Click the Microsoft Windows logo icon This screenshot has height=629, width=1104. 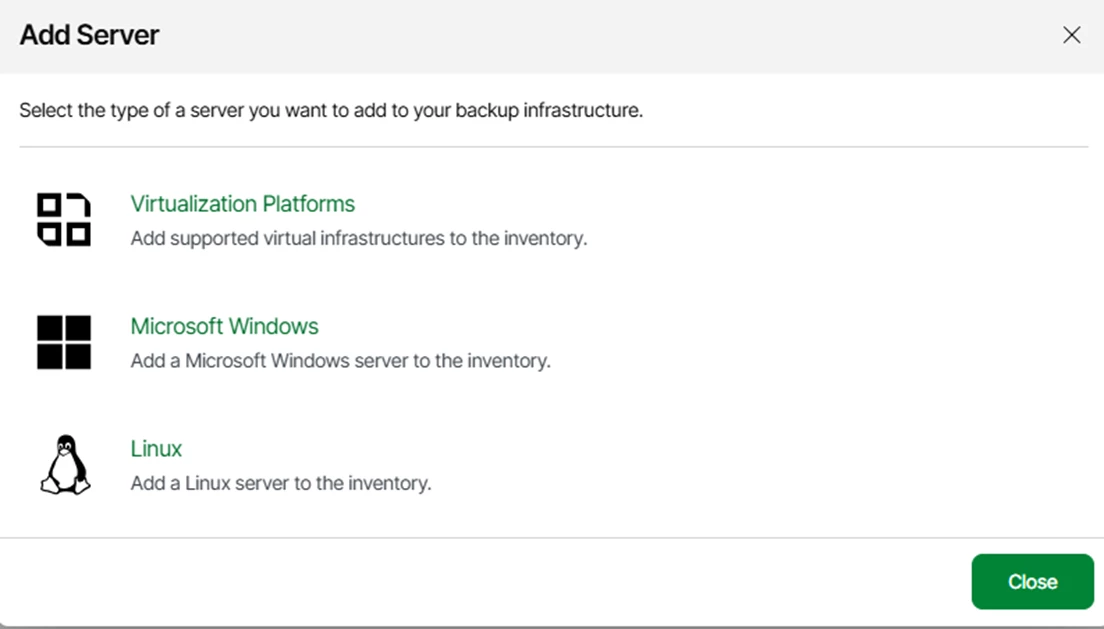pyautogui.click(x=64, y=342)
